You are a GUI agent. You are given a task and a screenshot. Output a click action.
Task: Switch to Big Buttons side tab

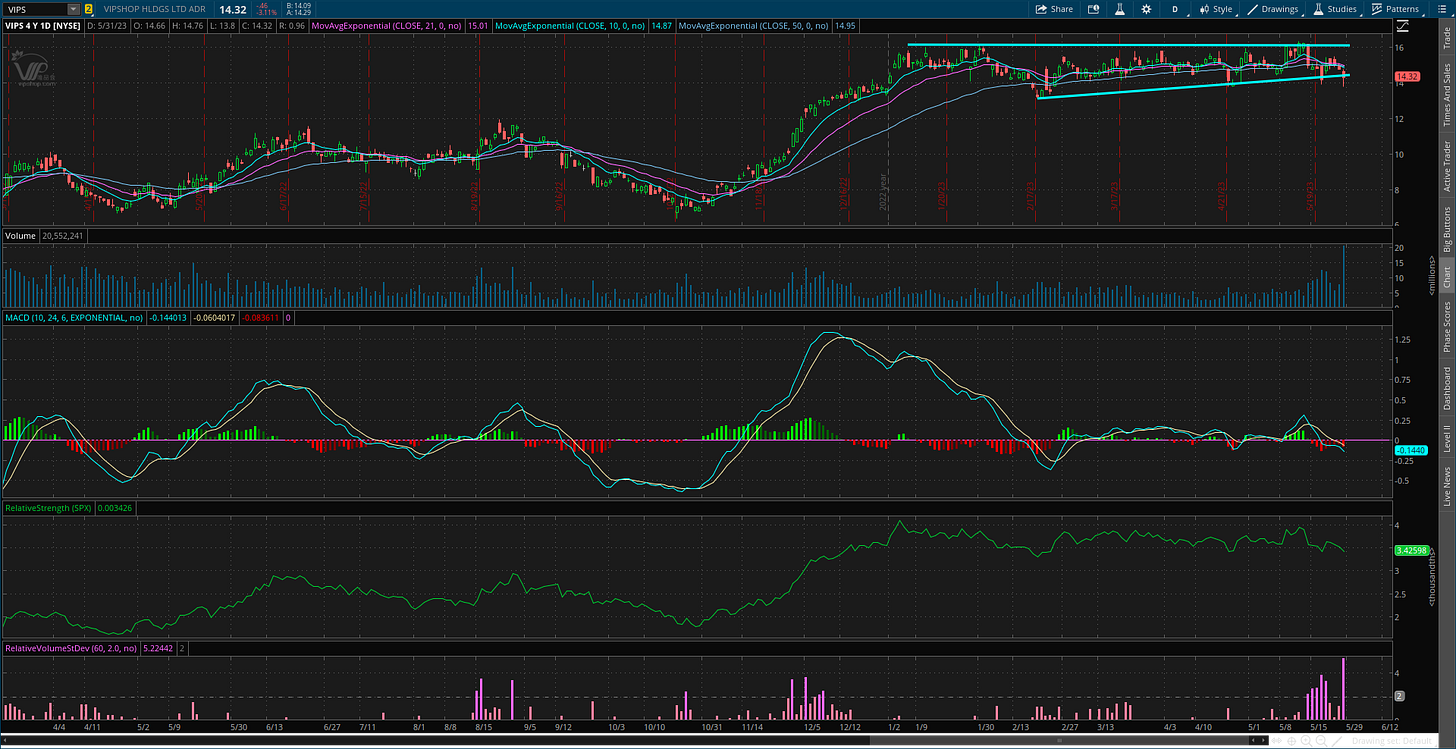pyautogui.click(x=1447, y=230)
